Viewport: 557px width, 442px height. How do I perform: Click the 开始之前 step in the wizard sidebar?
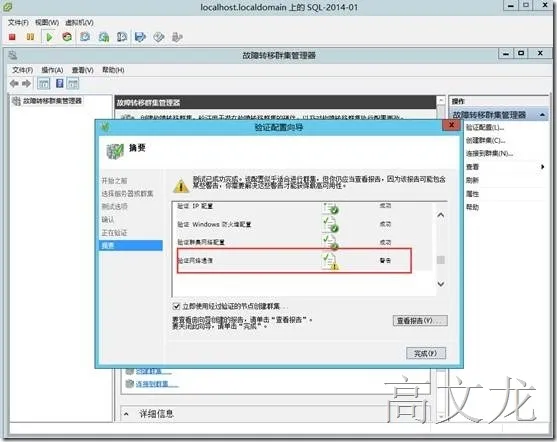(x=114, y=181)
